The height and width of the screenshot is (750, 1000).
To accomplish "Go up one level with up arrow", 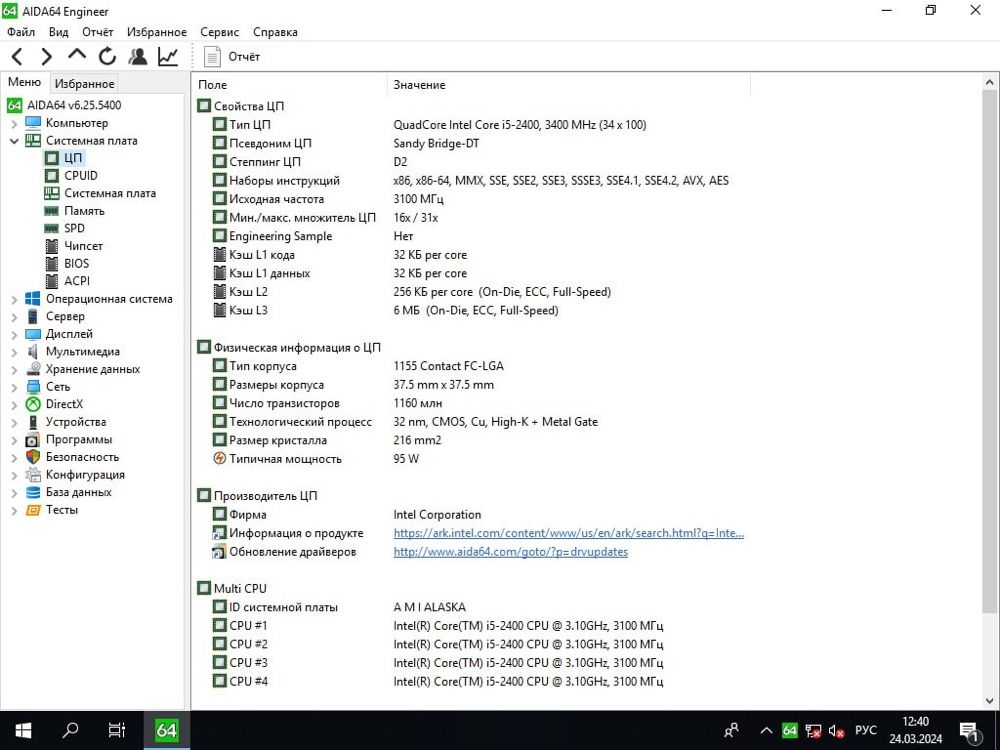I will pyautogui.click(x=77, y=55).
